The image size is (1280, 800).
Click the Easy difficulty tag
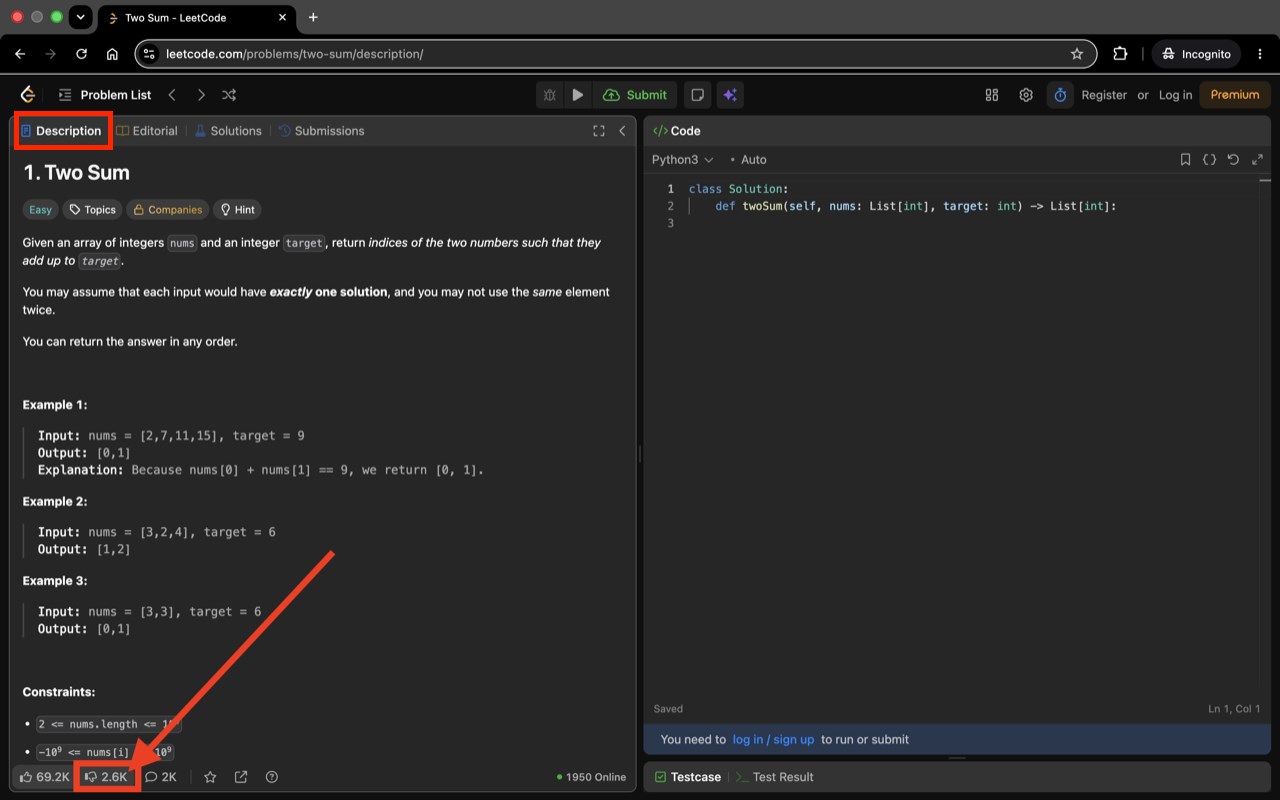[x=40, y=210]
